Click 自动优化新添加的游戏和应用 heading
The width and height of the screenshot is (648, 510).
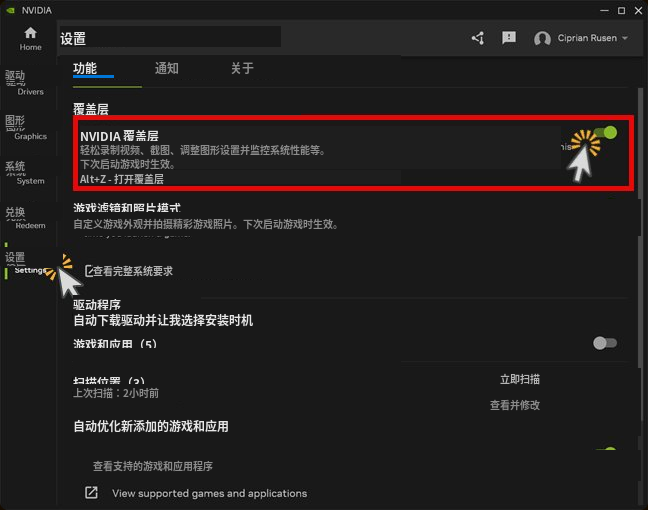[151, 426]
